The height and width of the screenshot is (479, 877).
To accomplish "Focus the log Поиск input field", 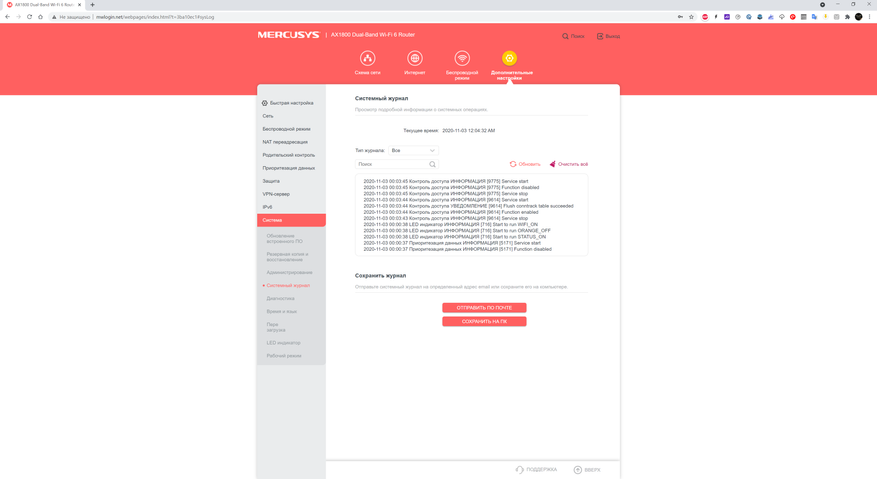I will coord(391,164).
